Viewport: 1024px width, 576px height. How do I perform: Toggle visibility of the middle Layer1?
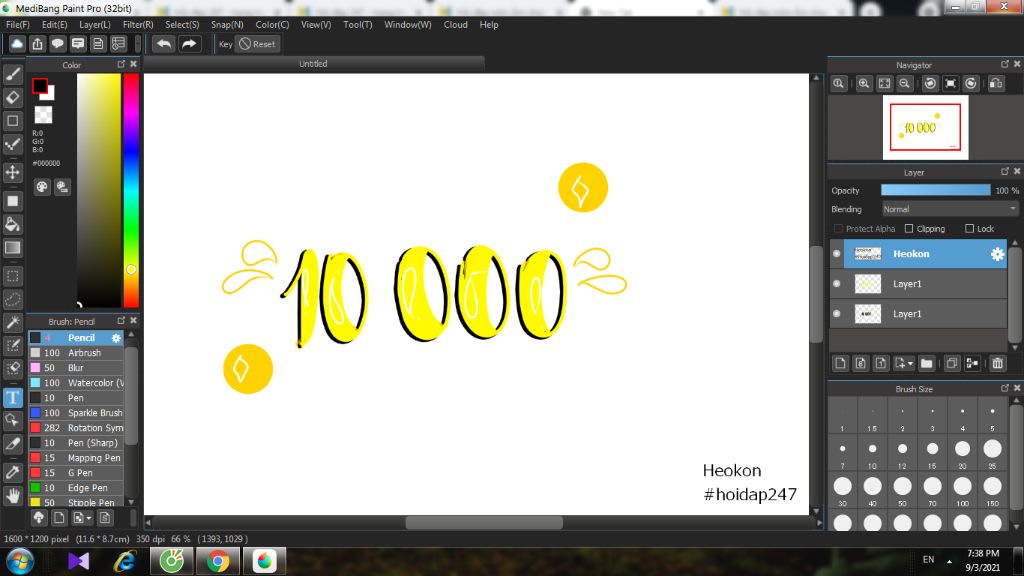click(x=837, y=283)
